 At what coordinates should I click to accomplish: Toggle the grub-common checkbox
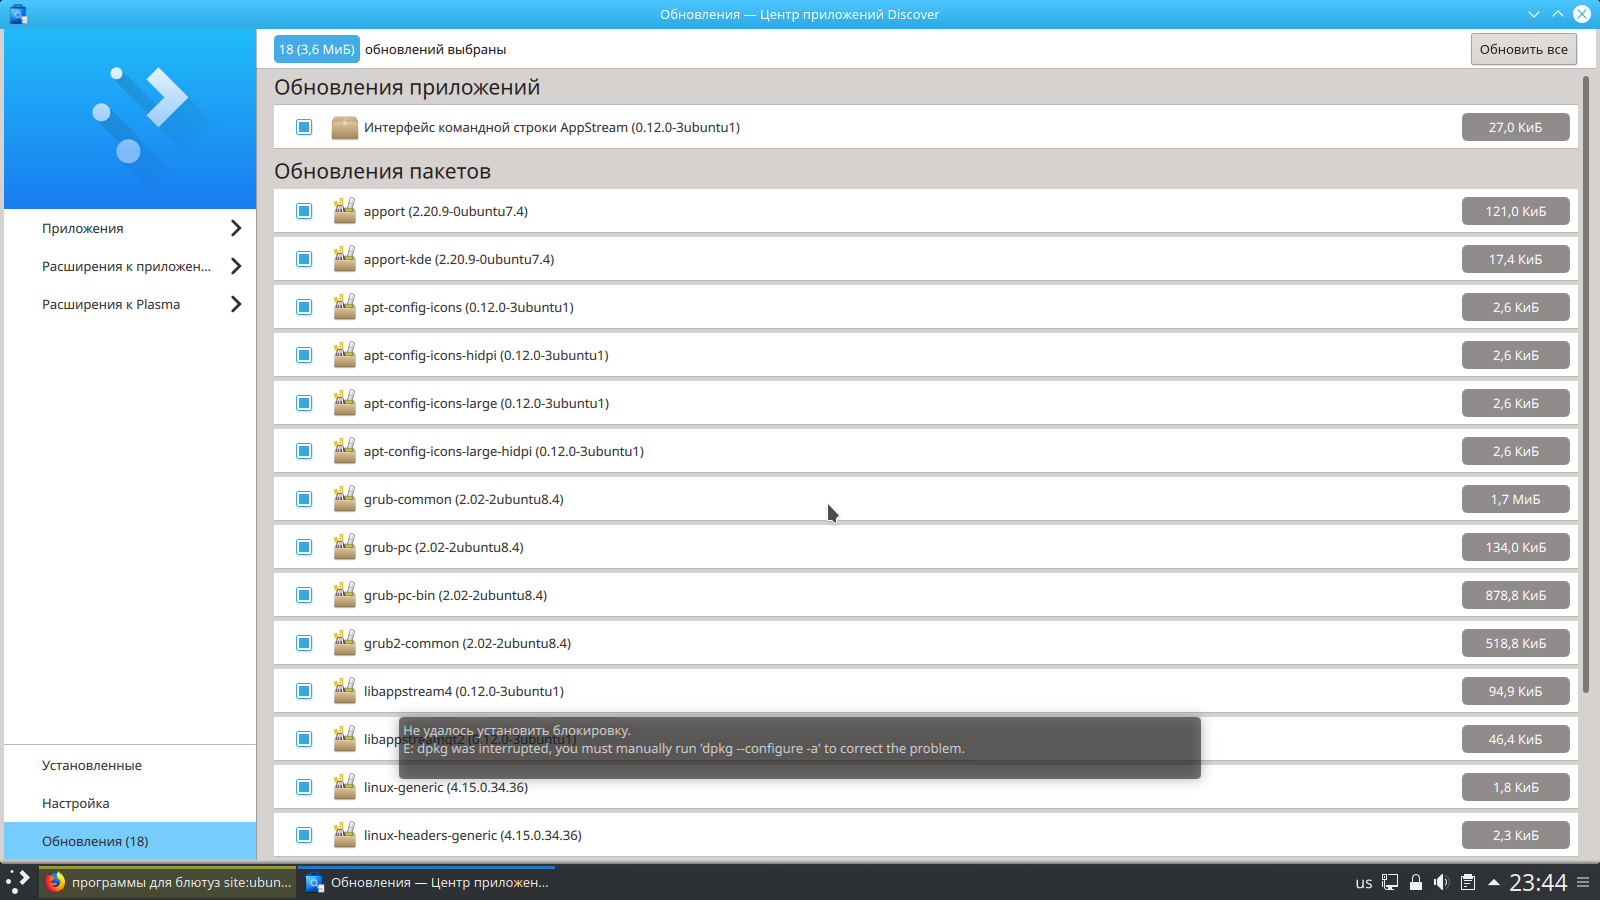click(x=304, y=499)
